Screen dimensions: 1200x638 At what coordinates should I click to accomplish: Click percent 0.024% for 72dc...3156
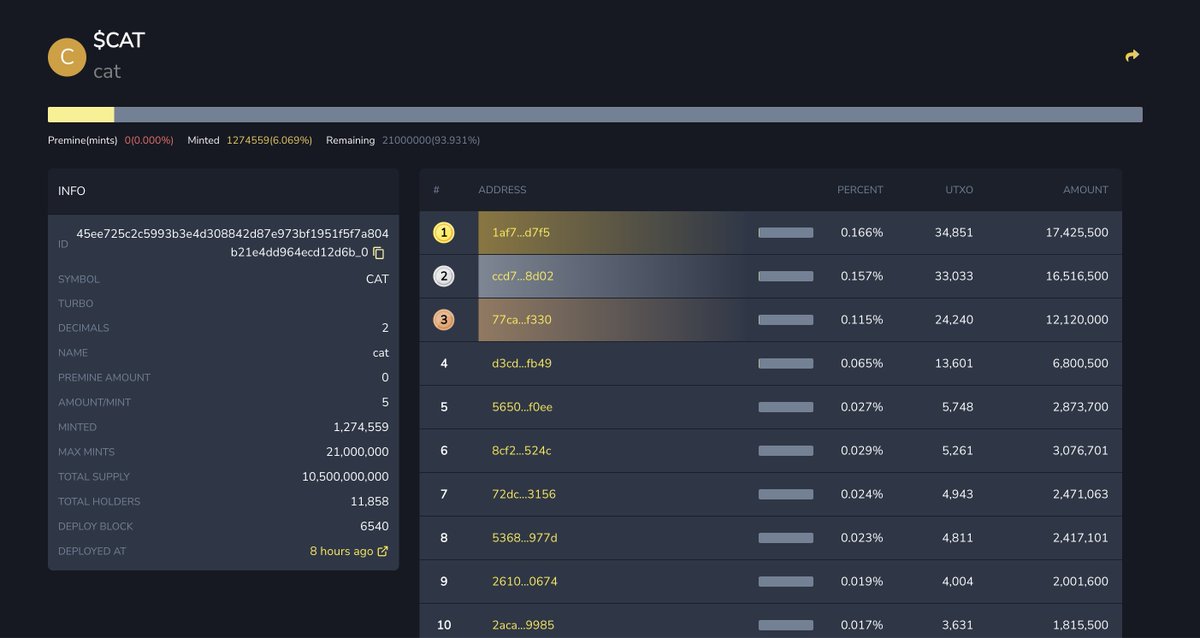(x=862, y=494)
